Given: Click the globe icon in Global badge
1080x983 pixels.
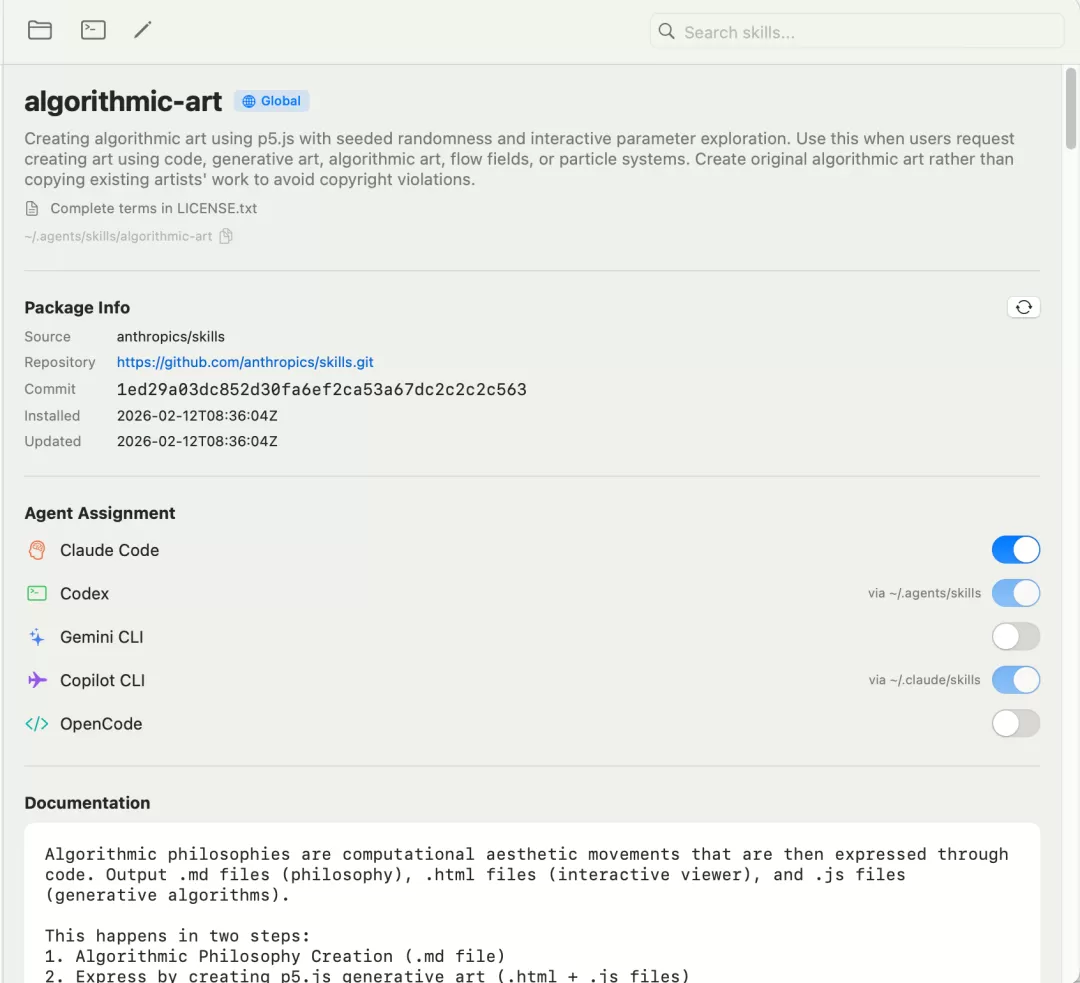Looking at the screenshot, I should 249,101.
